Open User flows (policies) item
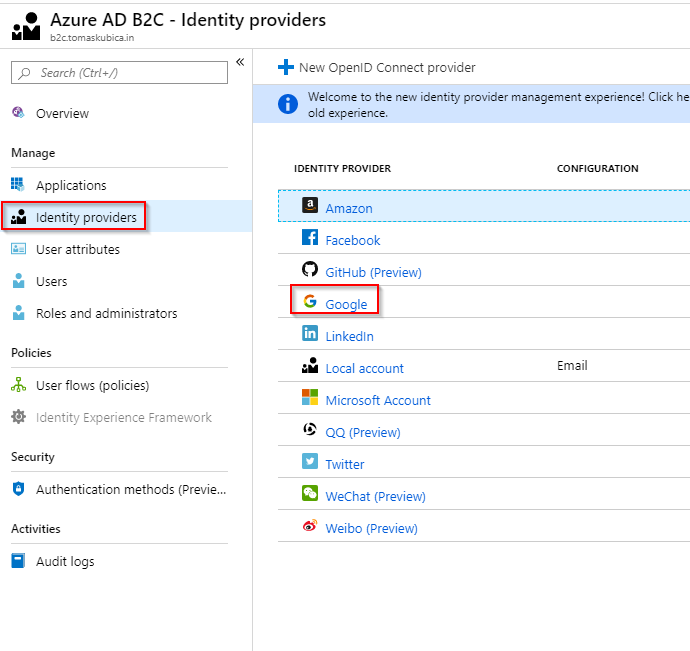 tap(92, 386)
